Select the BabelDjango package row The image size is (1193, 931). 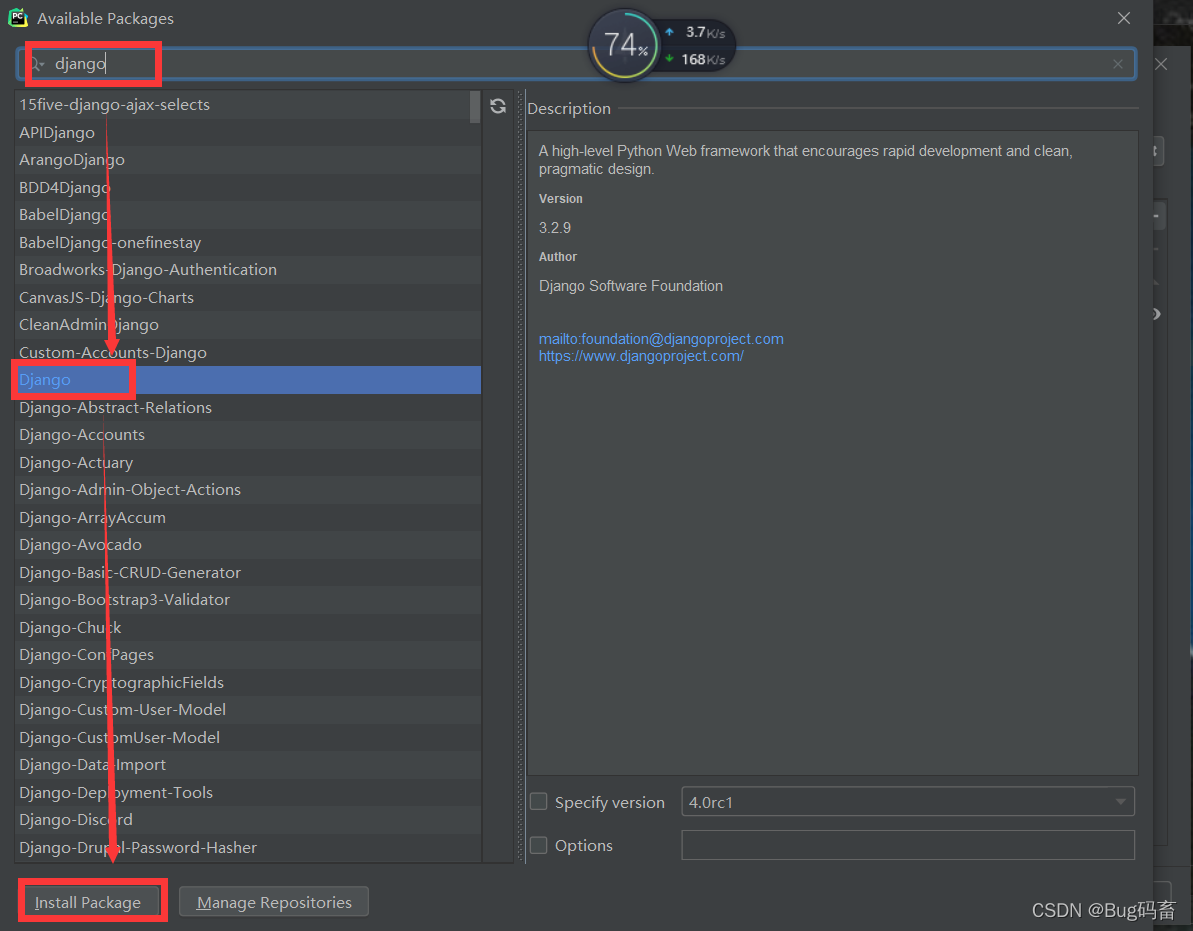click(x=247, y=215)
